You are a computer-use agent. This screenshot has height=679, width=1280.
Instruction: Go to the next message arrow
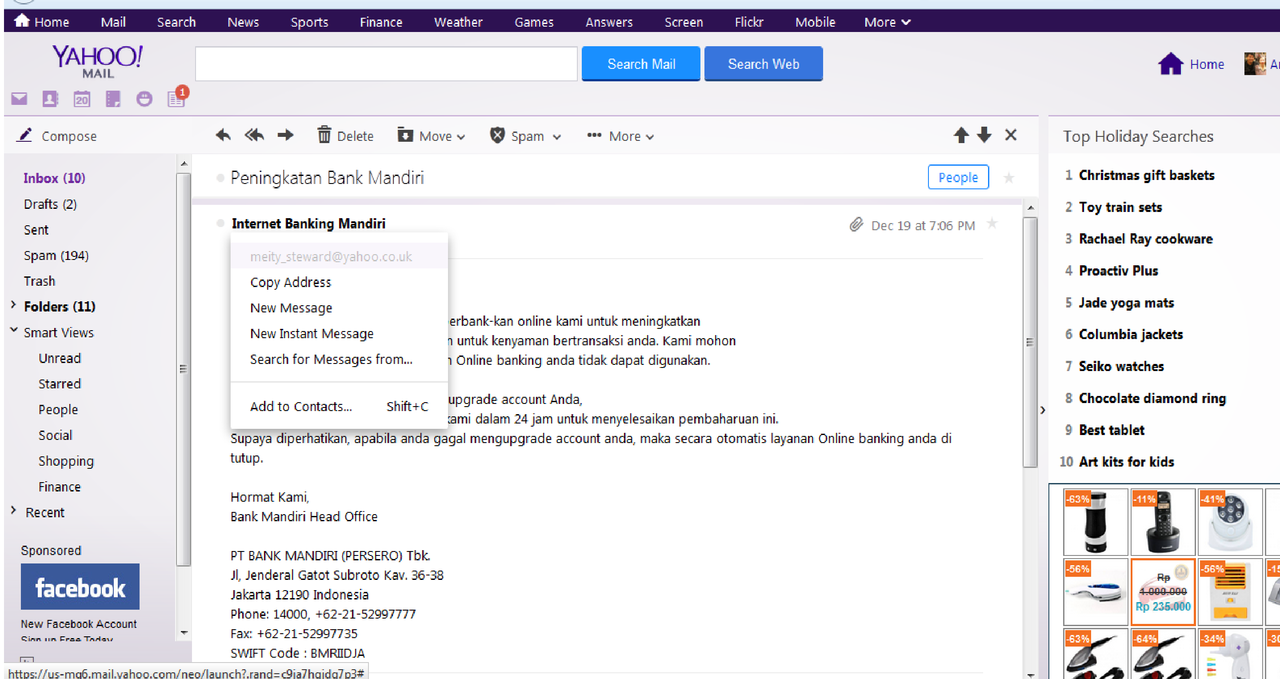pyautogui.click(x=984, y=135)
